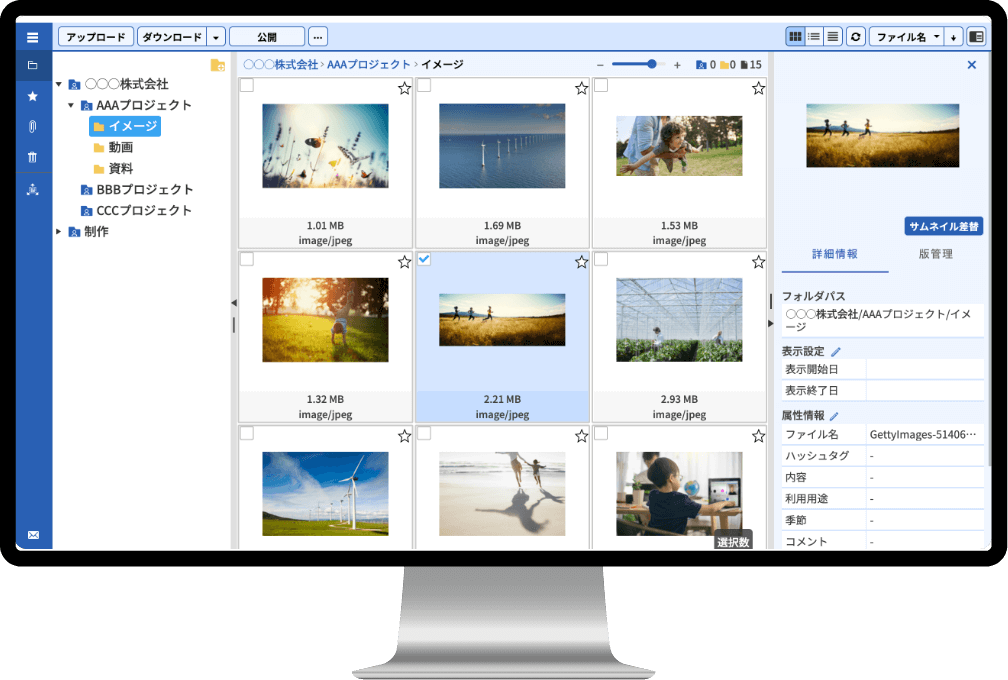Image resolution: width=1008 pixels, height=680 pixels.
Task: Star the 1.32 MB image
Action: [x=404, y=262]
